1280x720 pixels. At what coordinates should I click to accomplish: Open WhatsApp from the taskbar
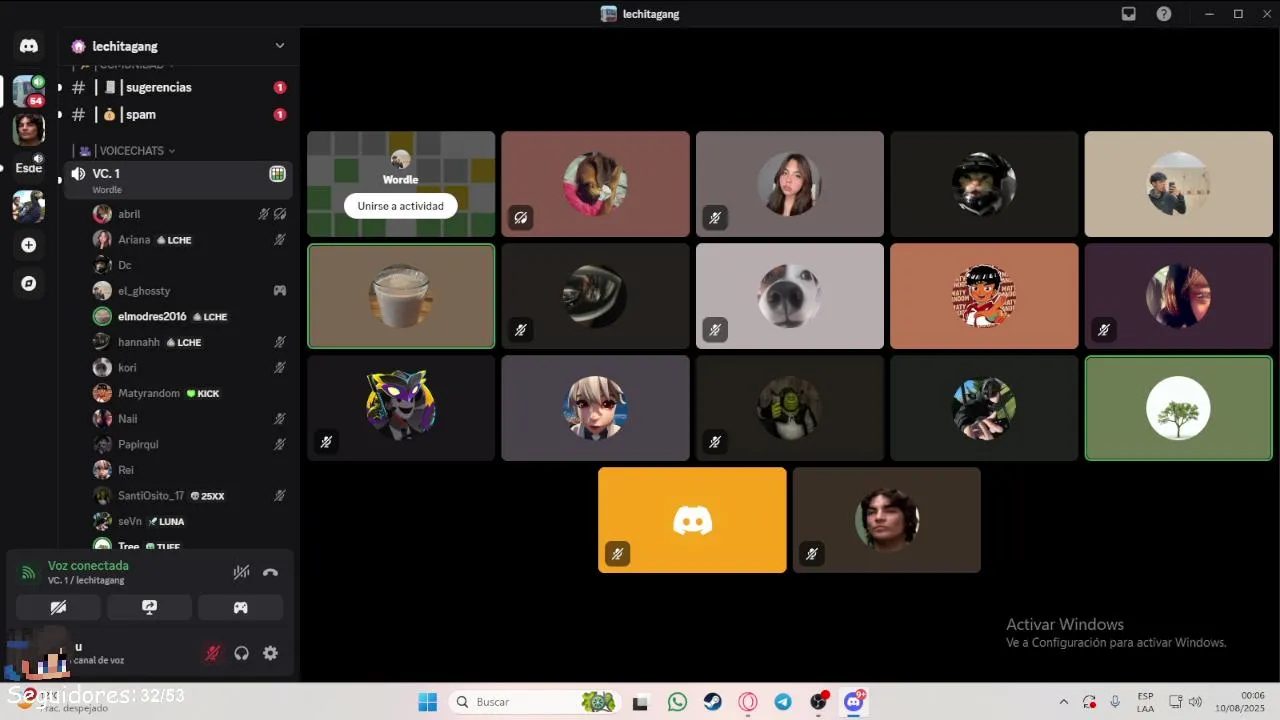pyautogui.click(x=677, y=702)
